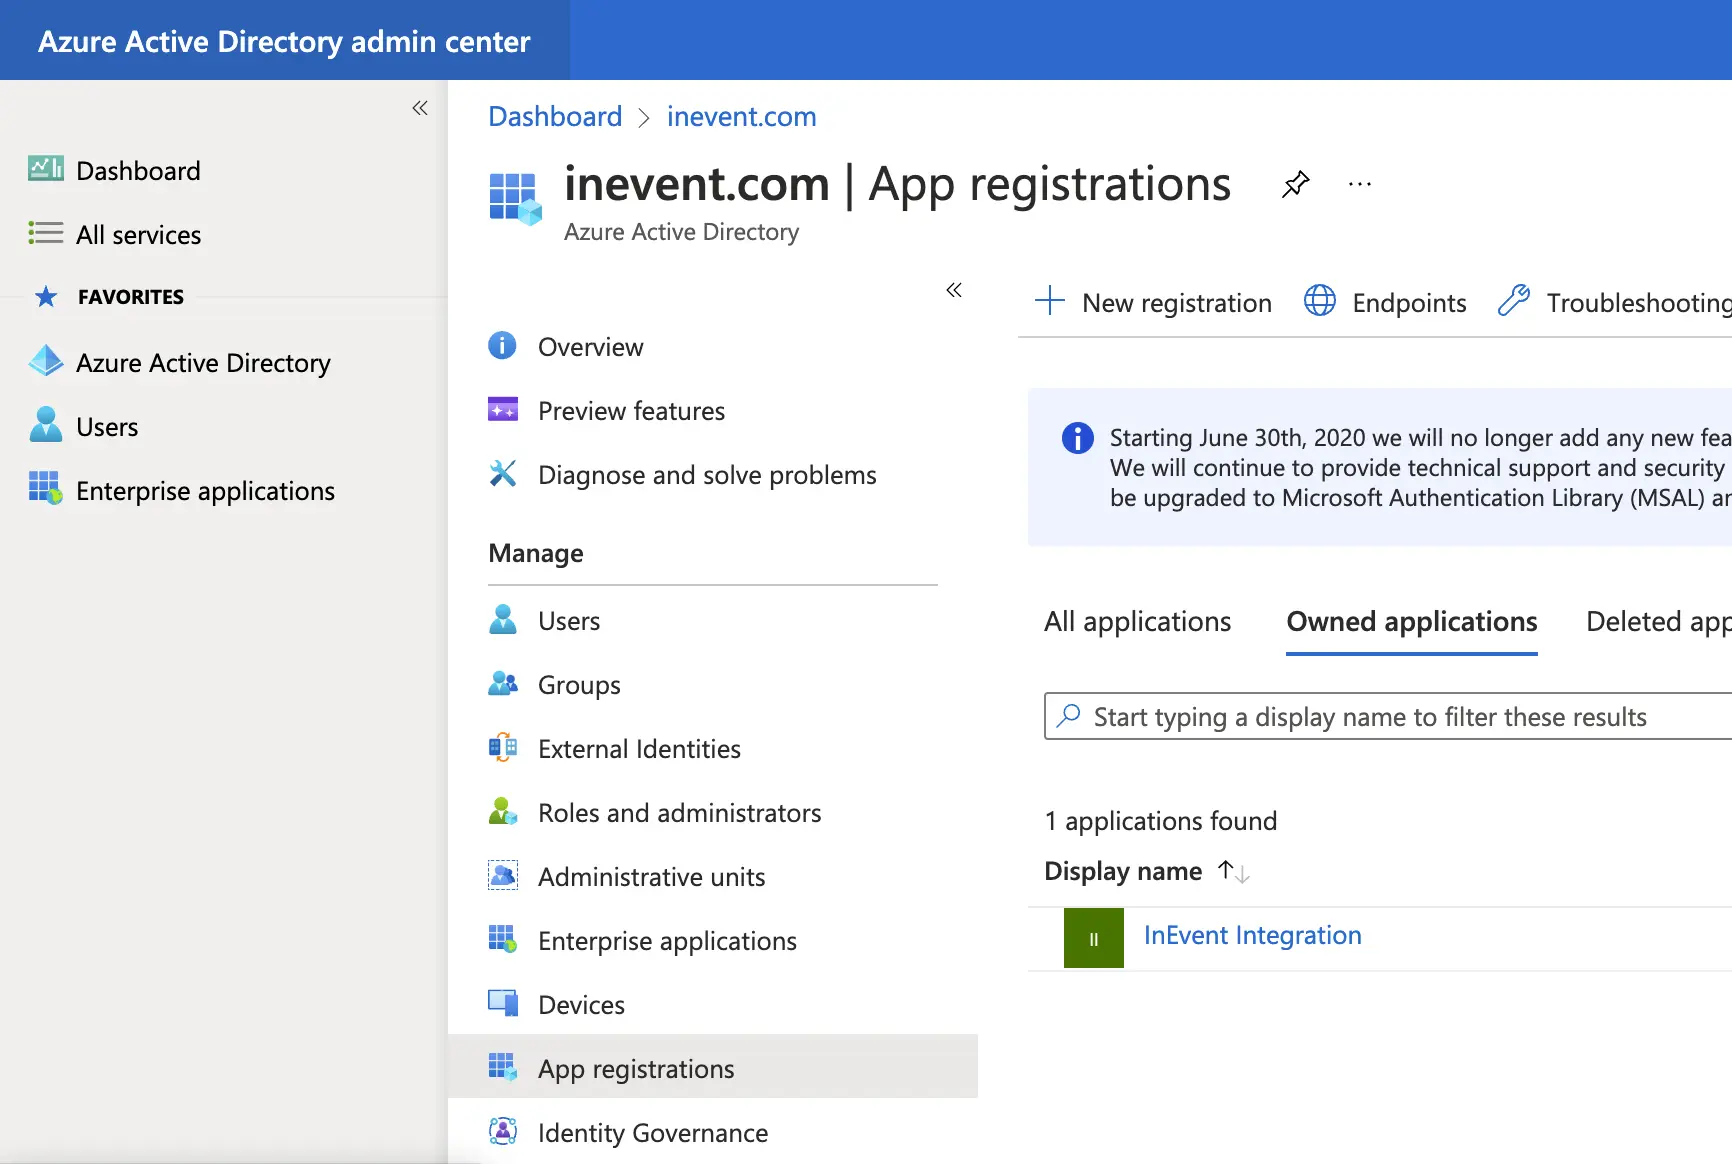Click the Diagnose and solve problems wrench icon
The height and width of the screenshot is (1164, 1732).
(502, 474)
